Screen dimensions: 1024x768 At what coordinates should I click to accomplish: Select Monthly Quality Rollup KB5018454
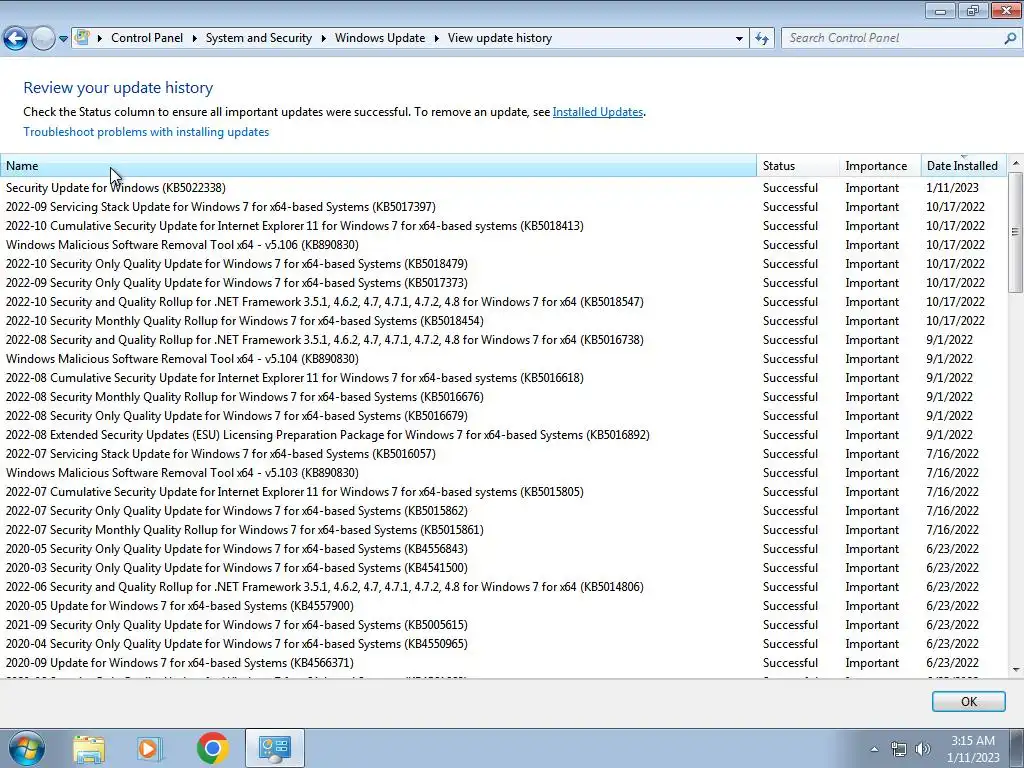pyautogui.click(x=503, y=321)
